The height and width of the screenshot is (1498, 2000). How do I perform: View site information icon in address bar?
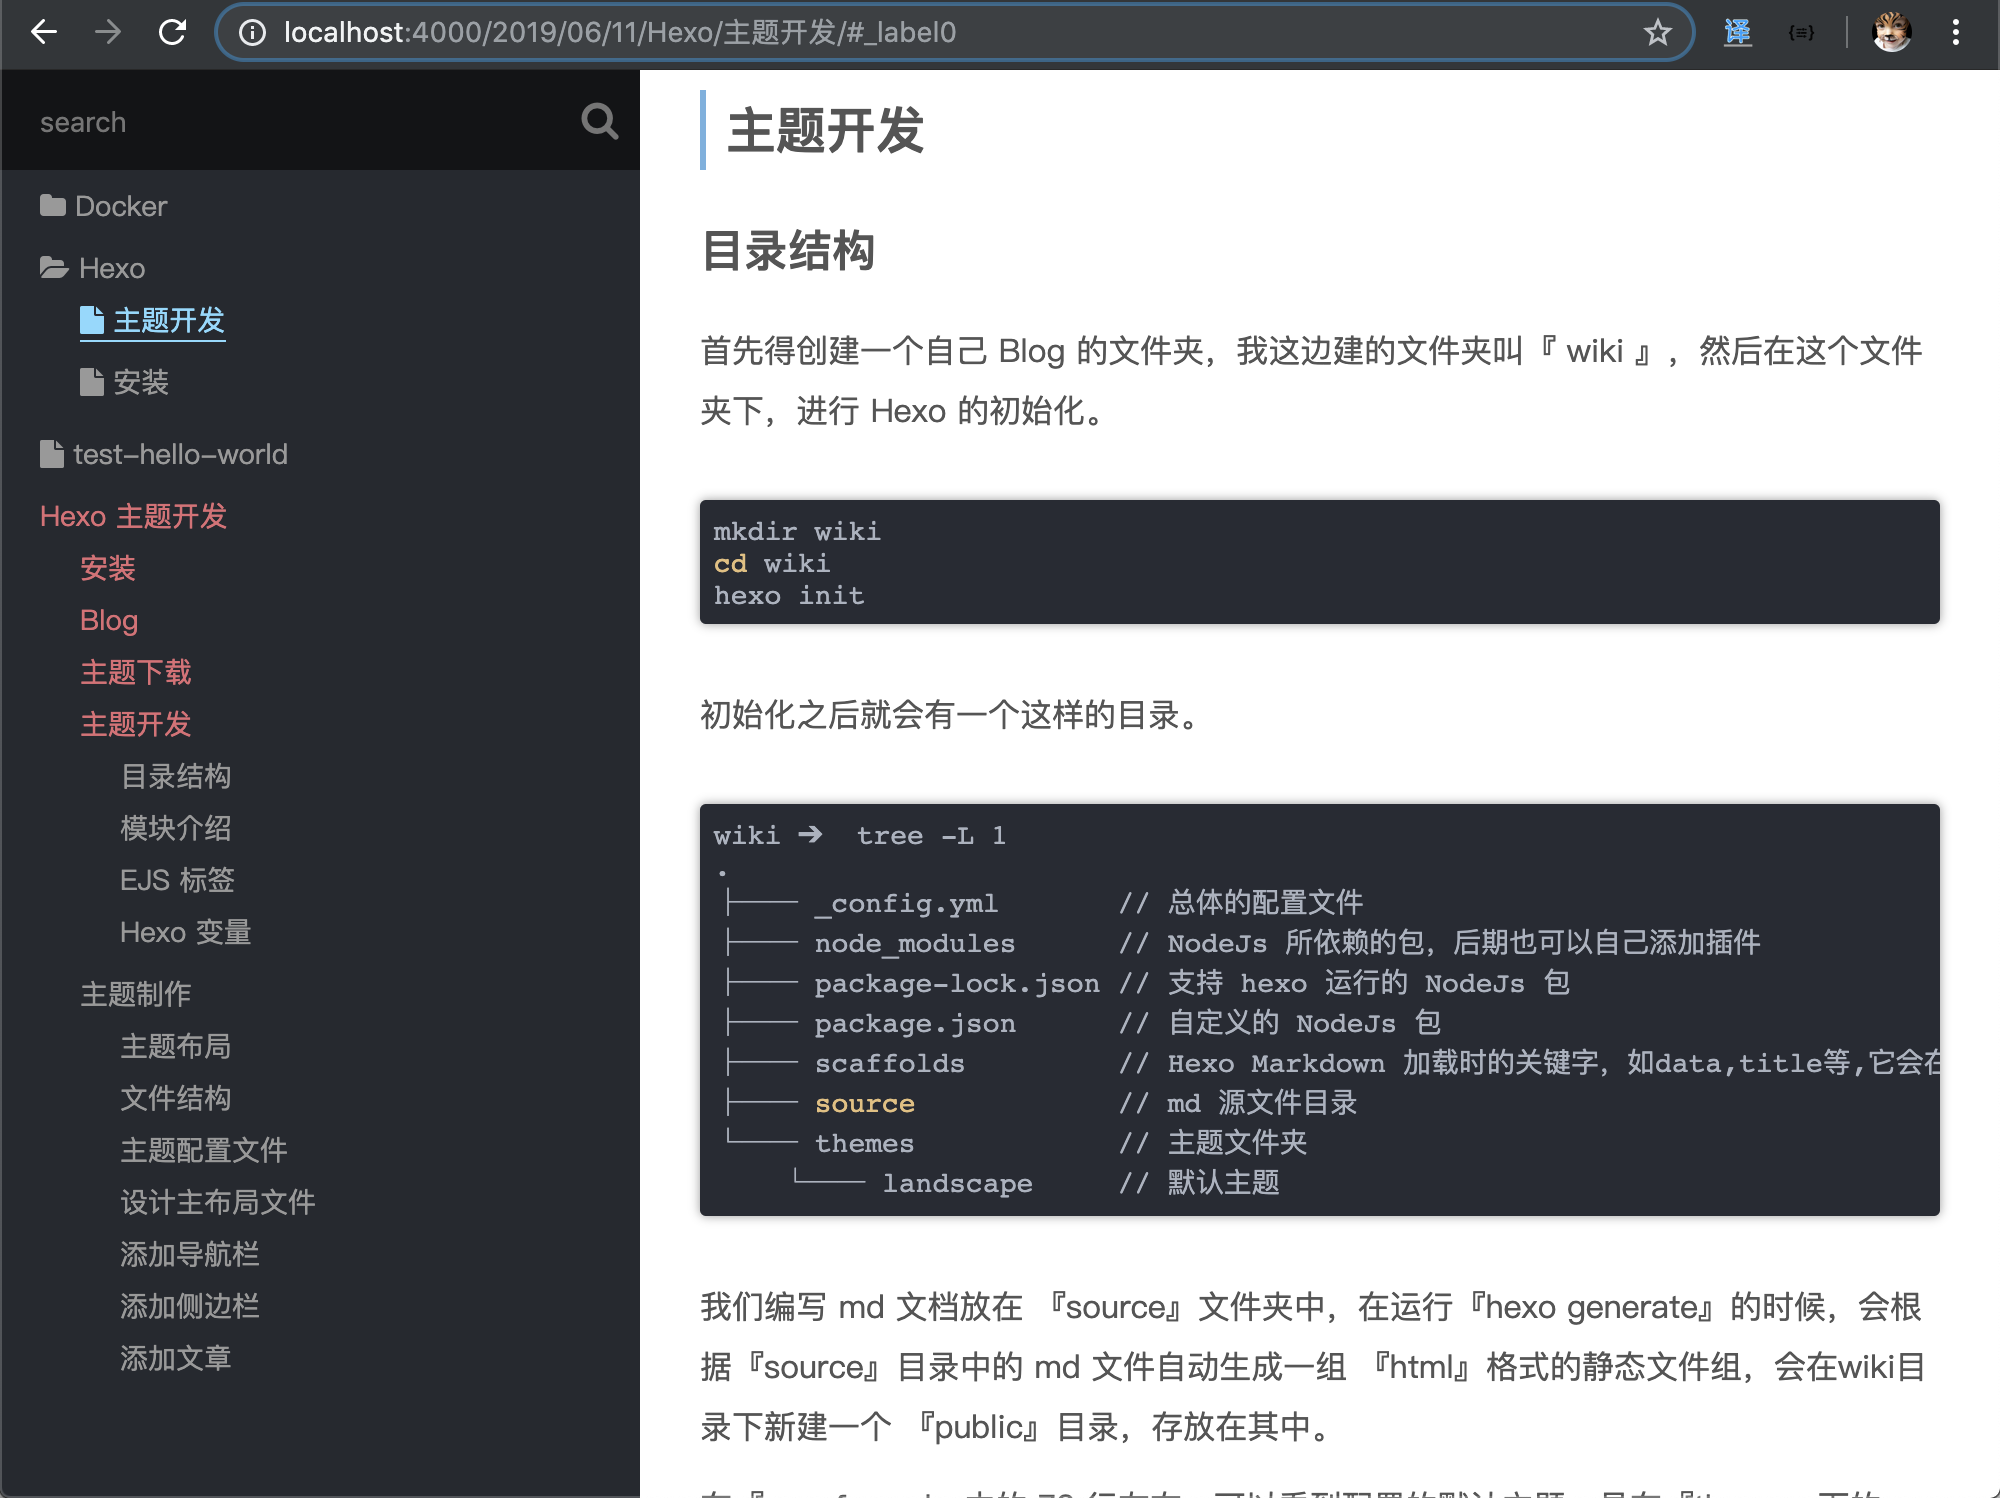click(x=253, y=32)
